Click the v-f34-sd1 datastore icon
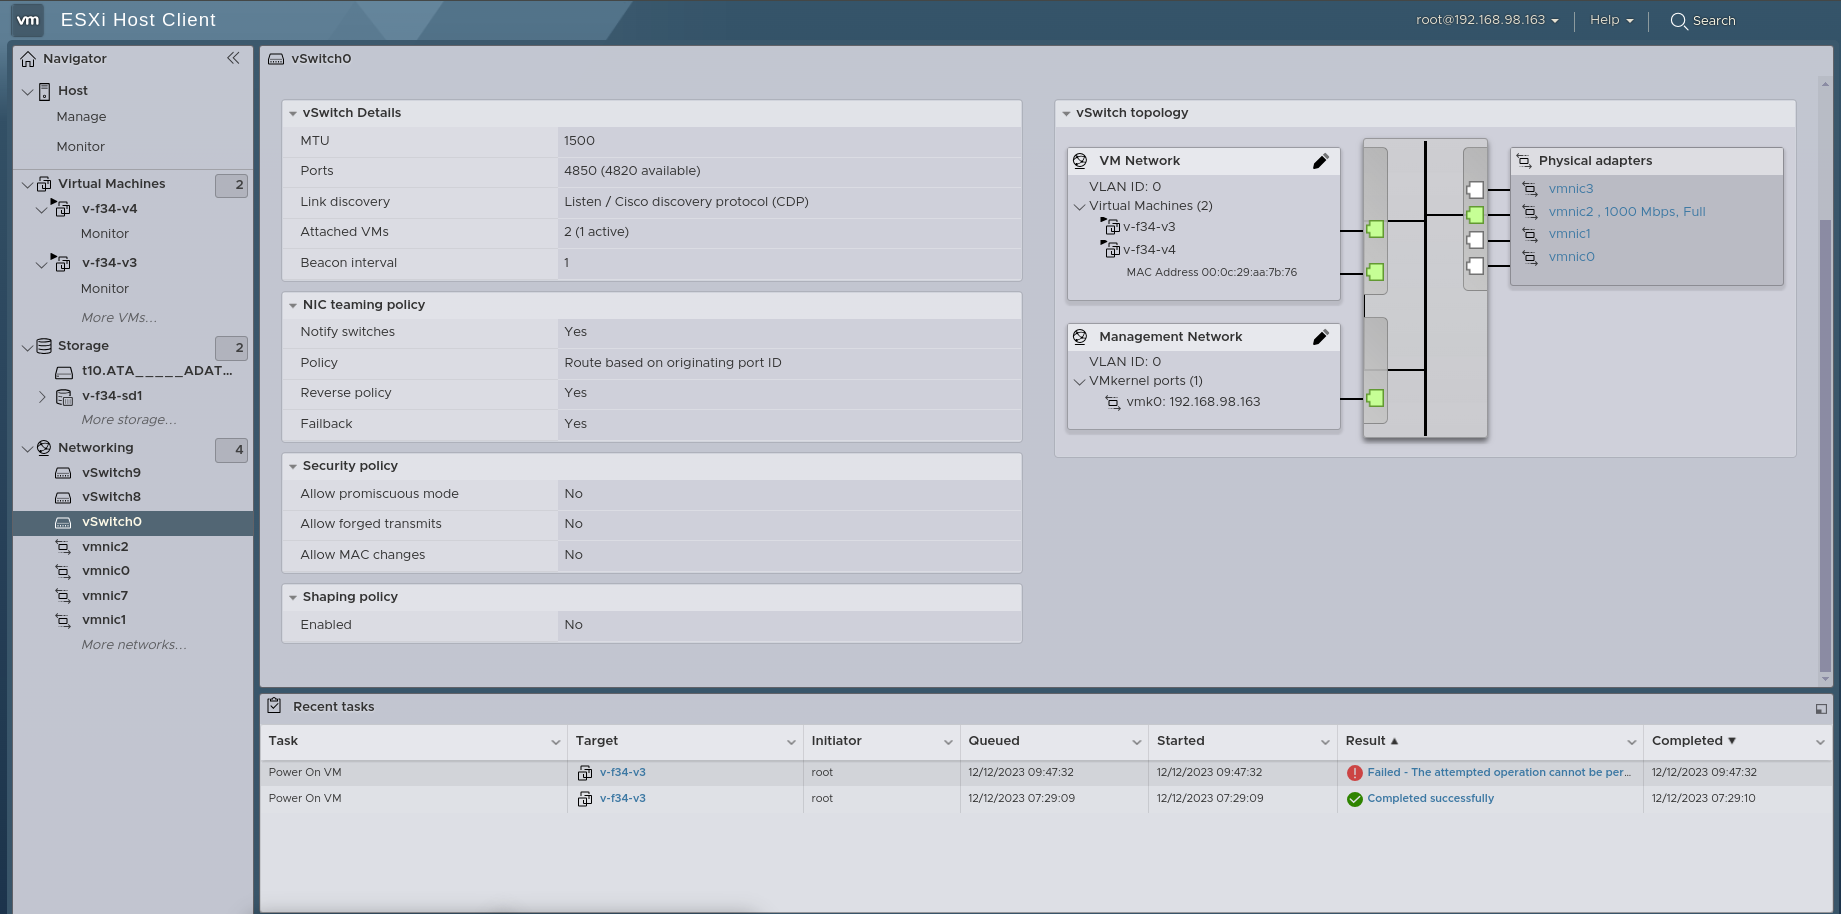This screenshot has height=914, width=1841. [x=64, y=397]
